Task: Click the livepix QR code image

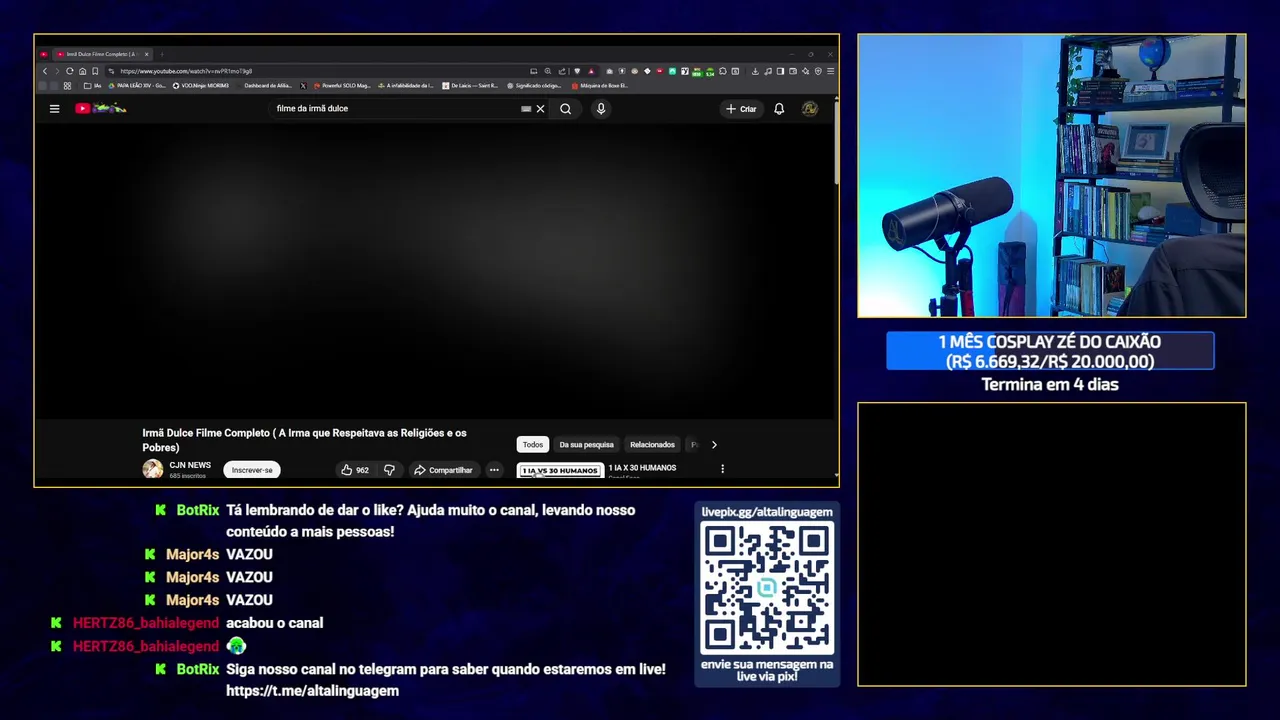Action: click(x=767, y=588)
